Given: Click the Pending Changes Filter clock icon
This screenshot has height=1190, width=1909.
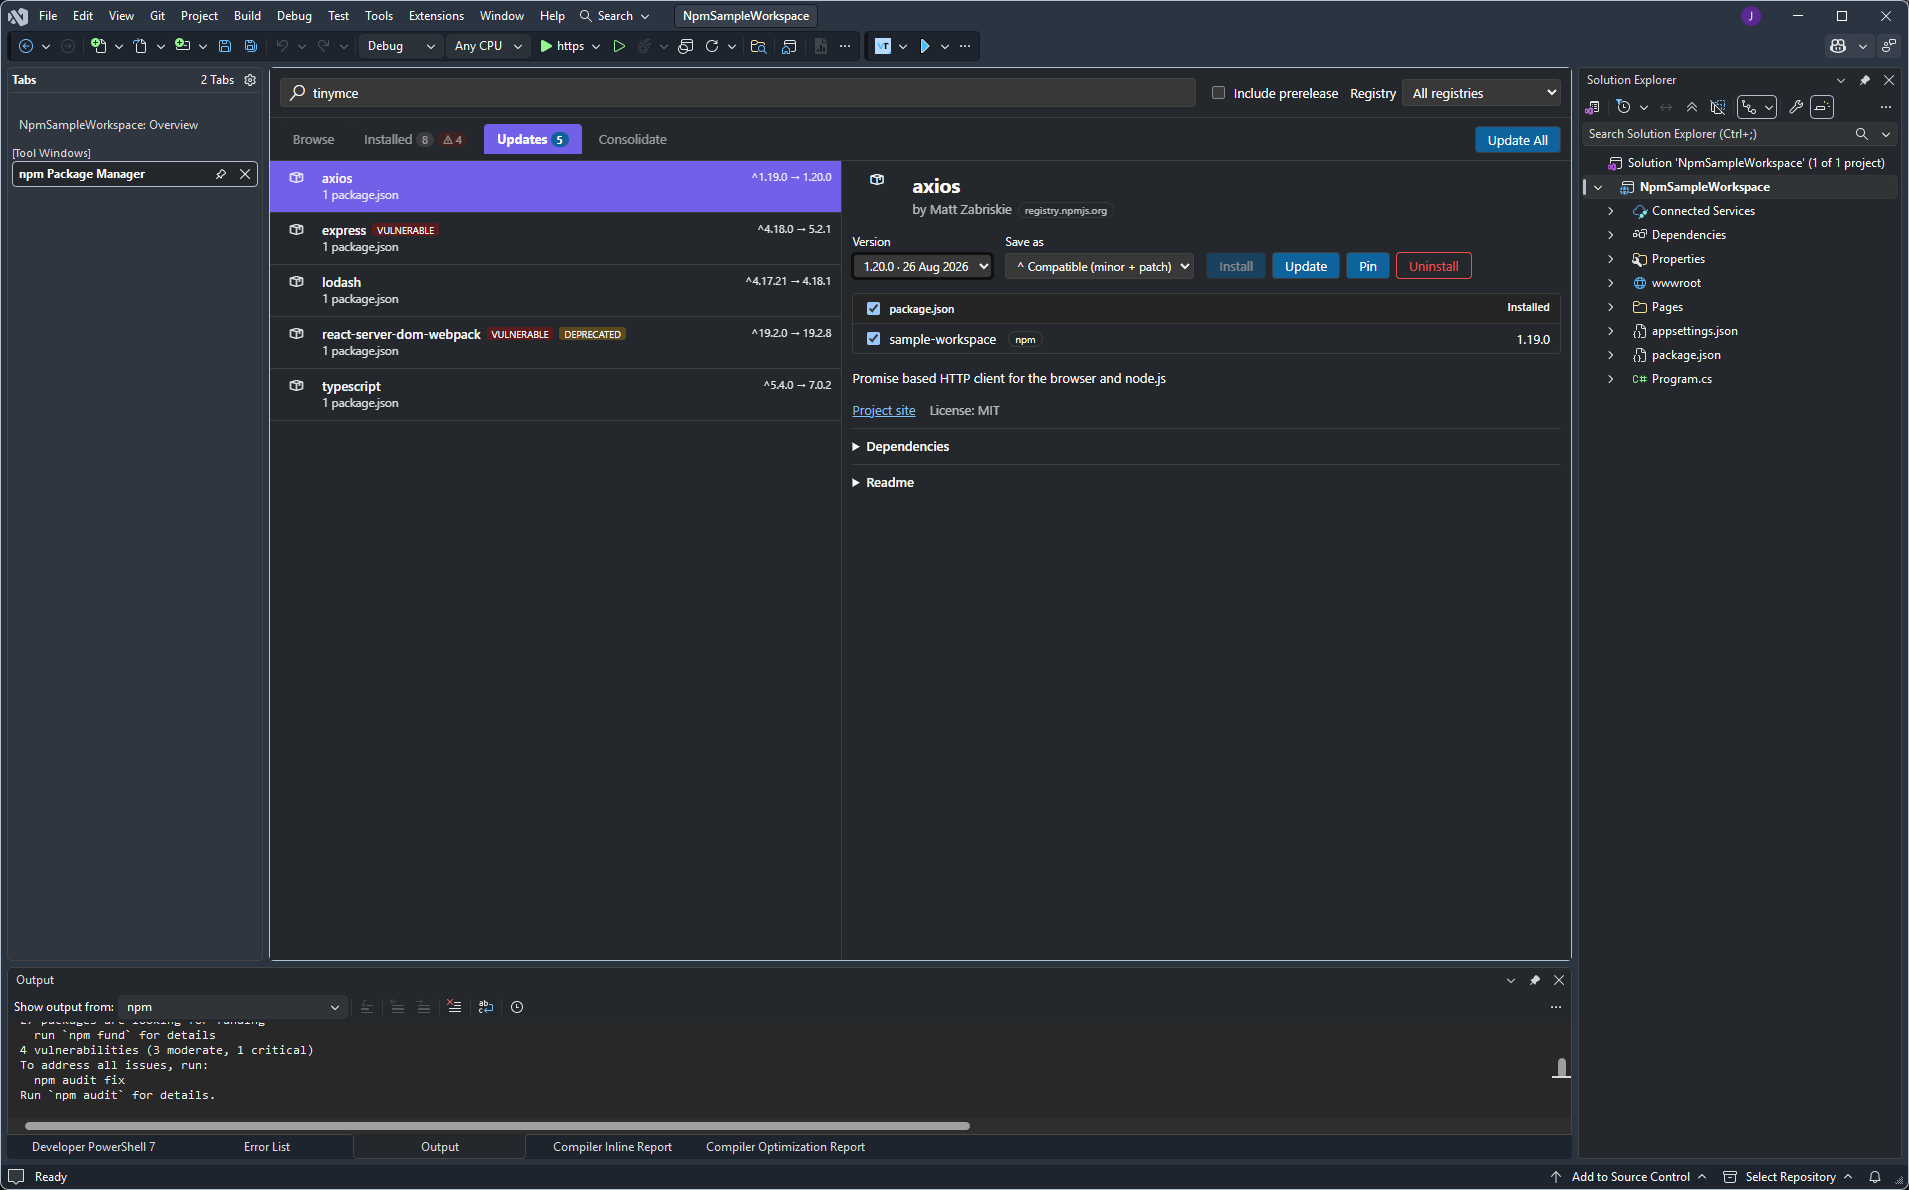Looking at the screenshot, I should click(1623, 107).
